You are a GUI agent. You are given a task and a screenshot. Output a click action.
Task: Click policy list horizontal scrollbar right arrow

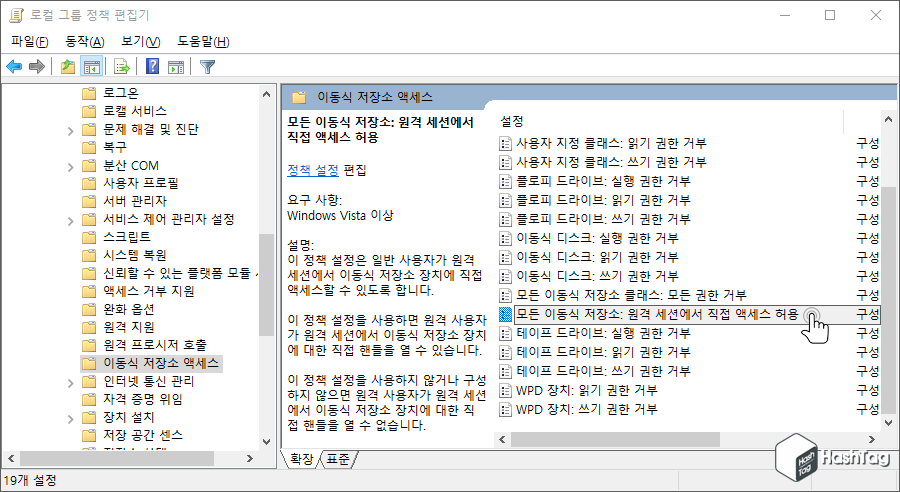coord(872,440)
